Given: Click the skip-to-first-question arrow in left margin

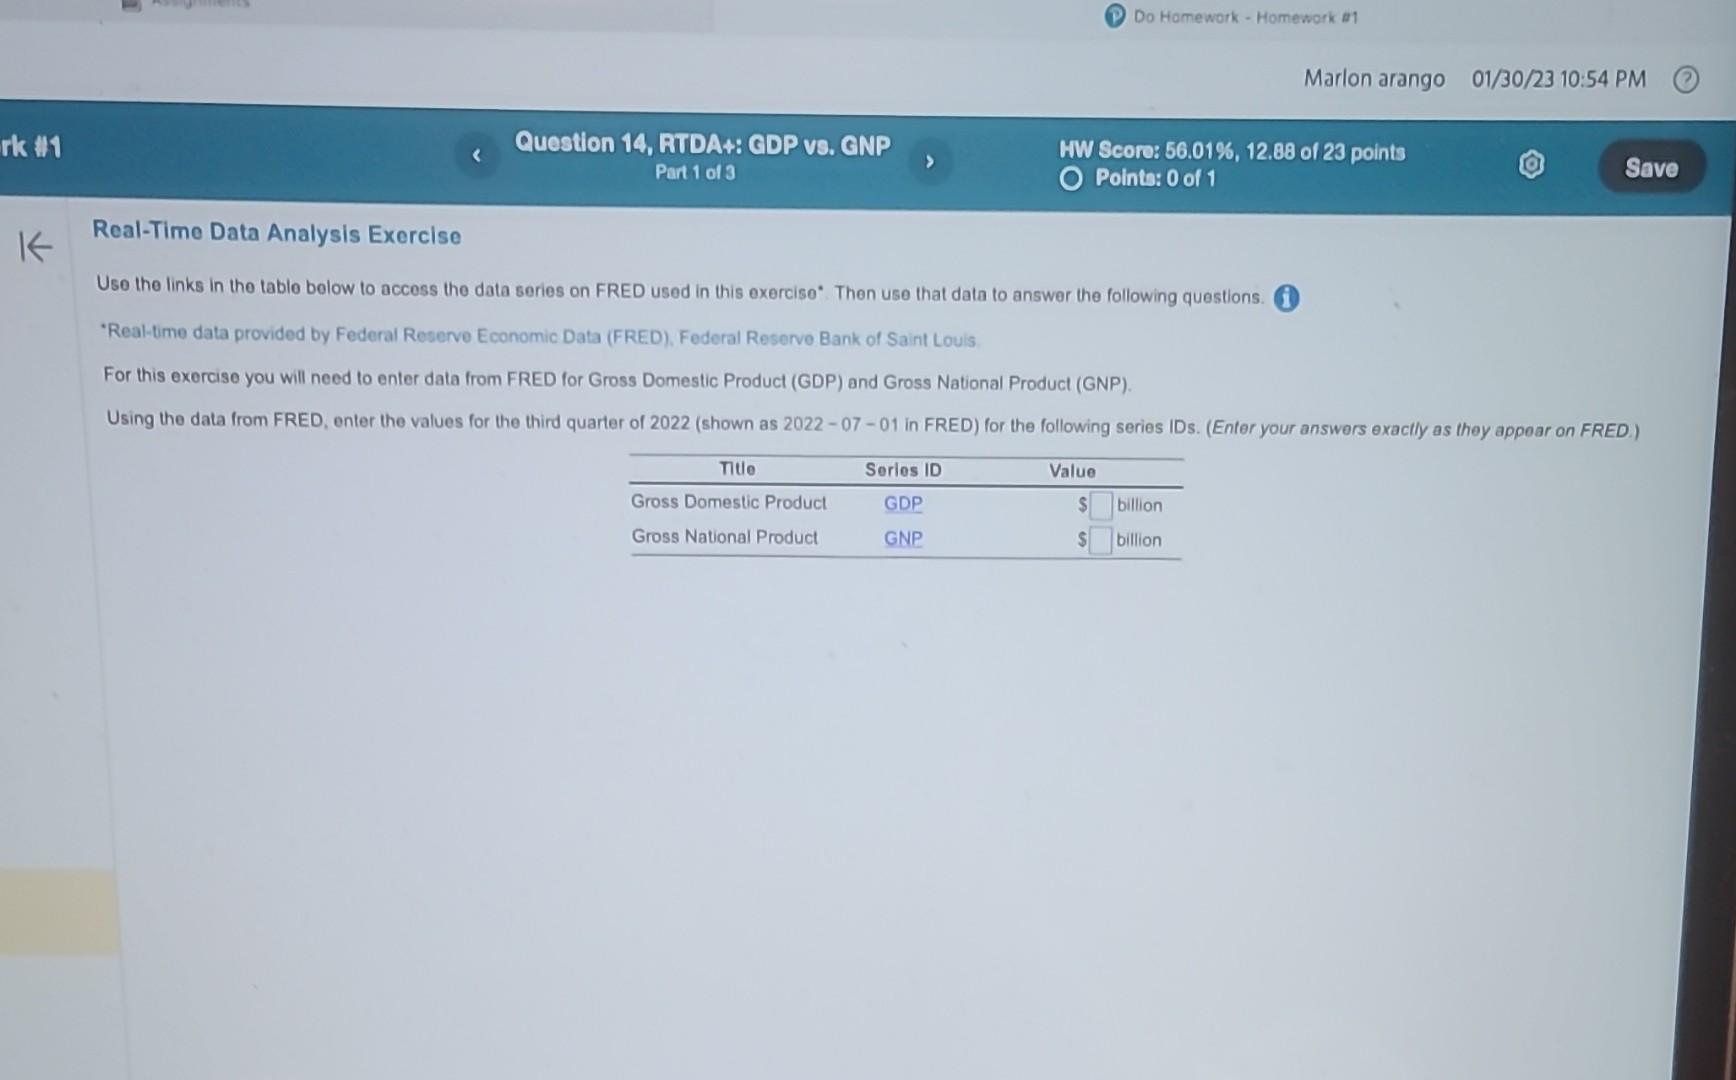Looking at the screenshot, I should pos(34,247).
